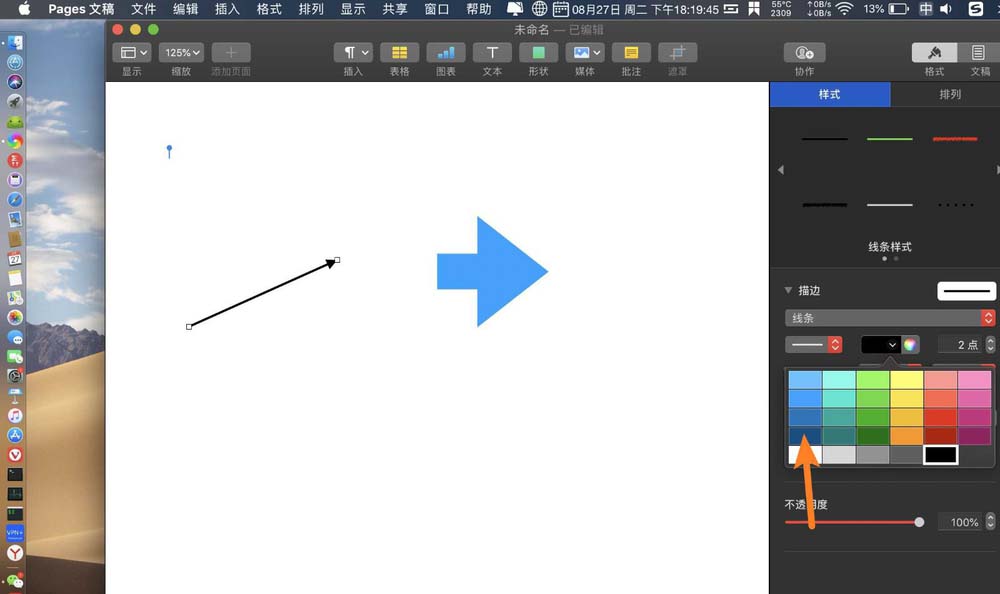Switch to the Style (样式) tab
The width and height of the screenshot is (1000, 594).
point(830,94)
